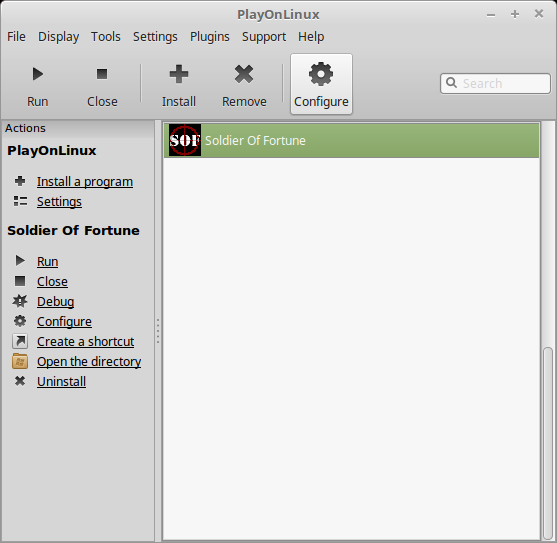Click the Debug bug icon in sidebar

[20, 301]
